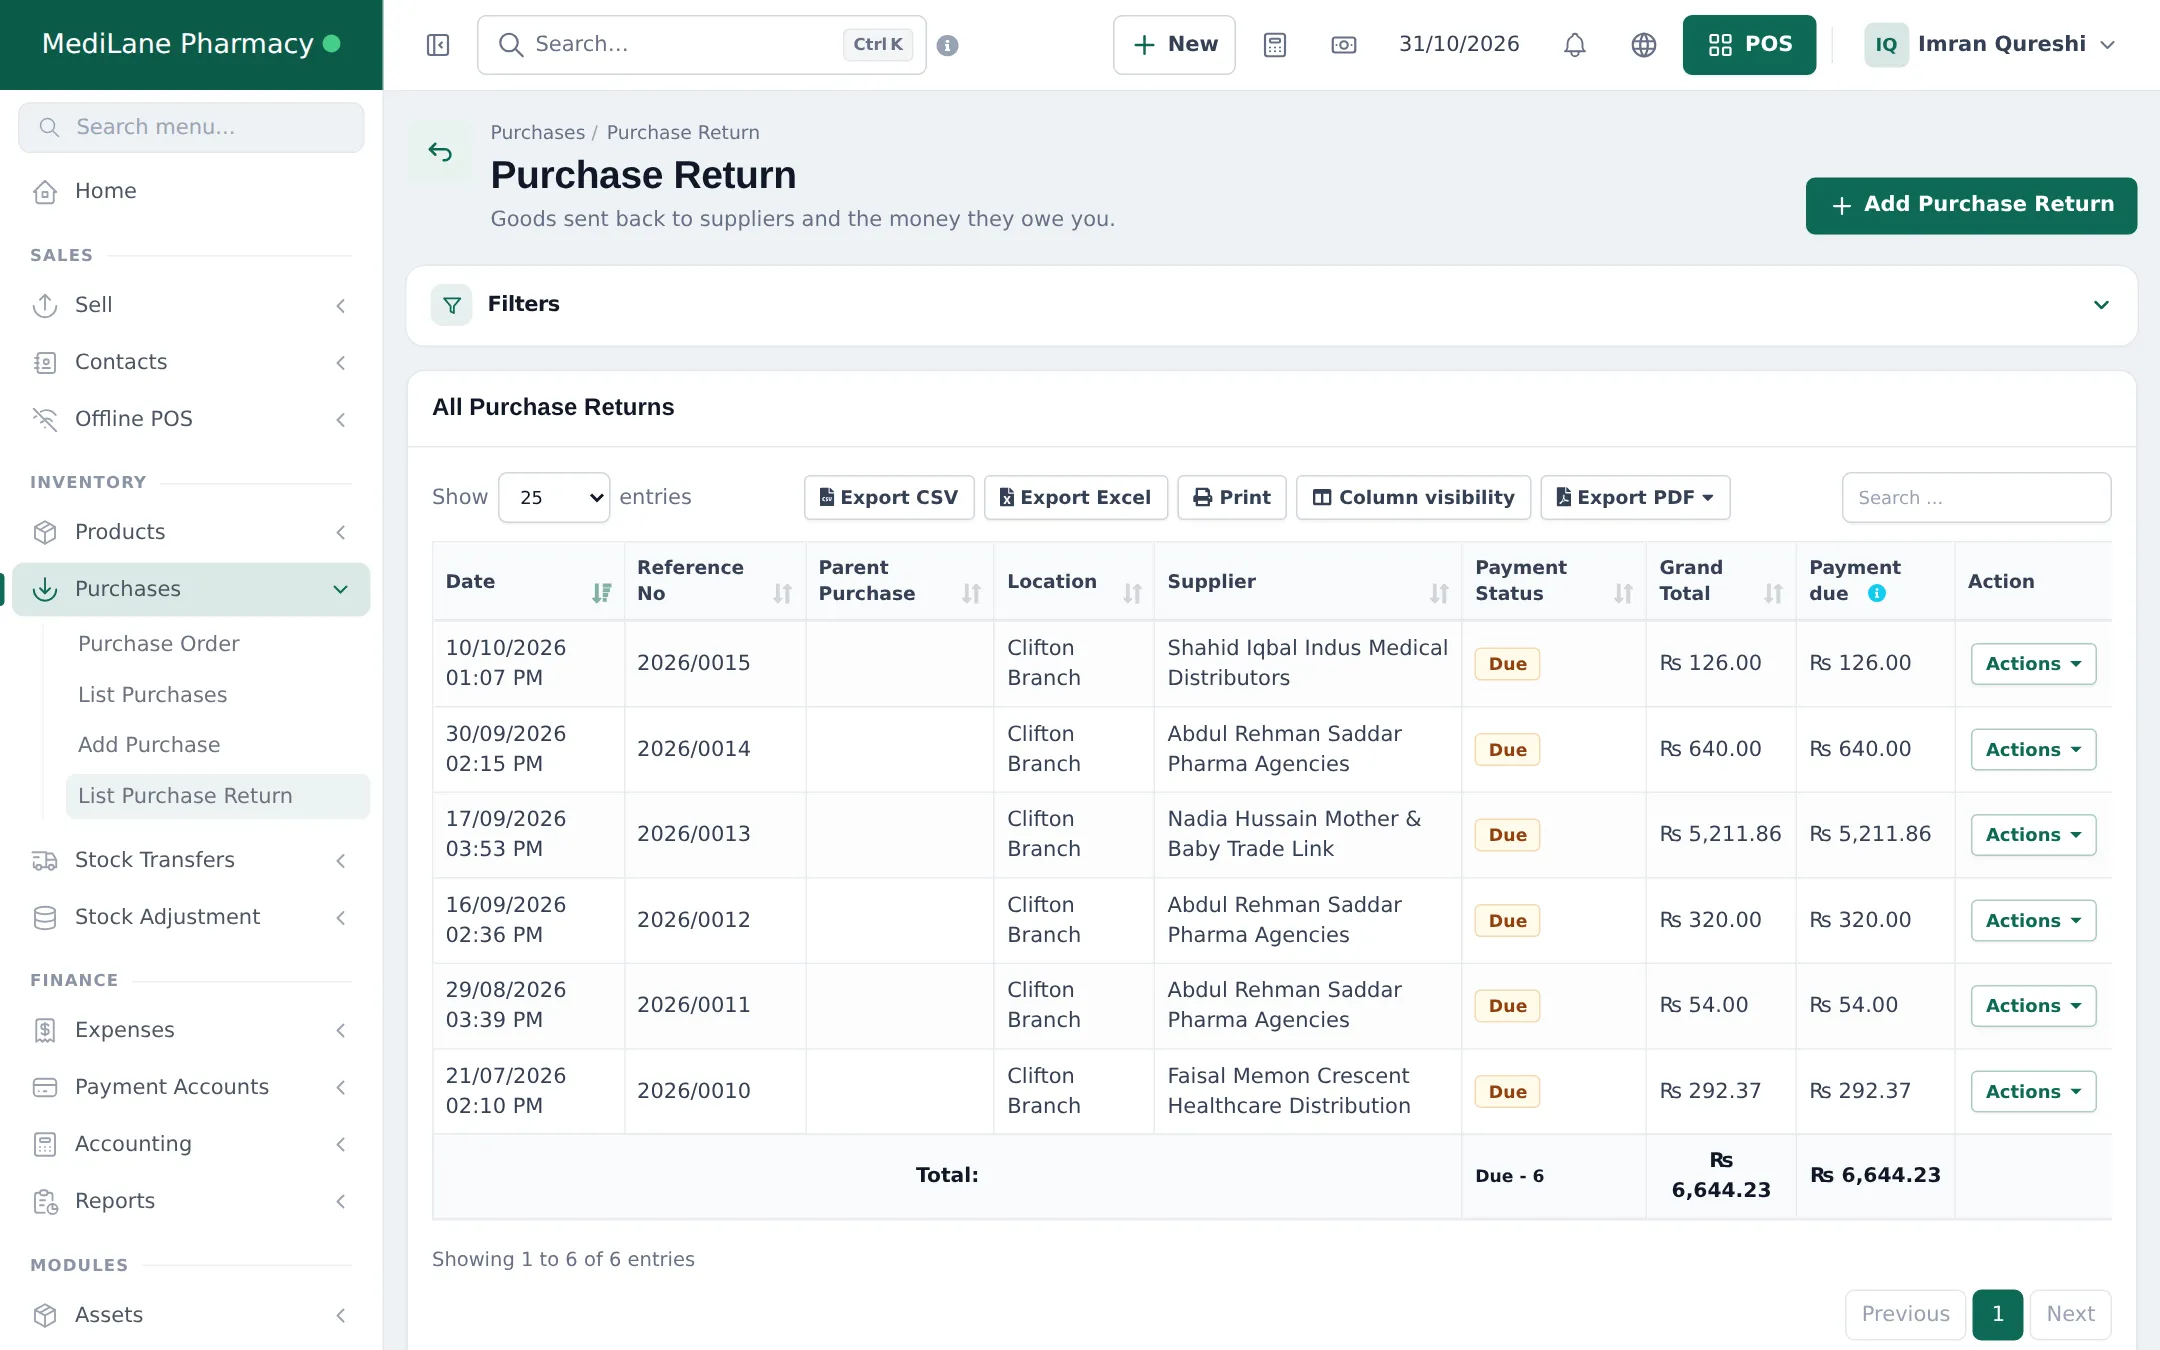Screen dimensions: 2160x1350
Task: Expand the Filters panel chevron
Action: click(2101, 305)
